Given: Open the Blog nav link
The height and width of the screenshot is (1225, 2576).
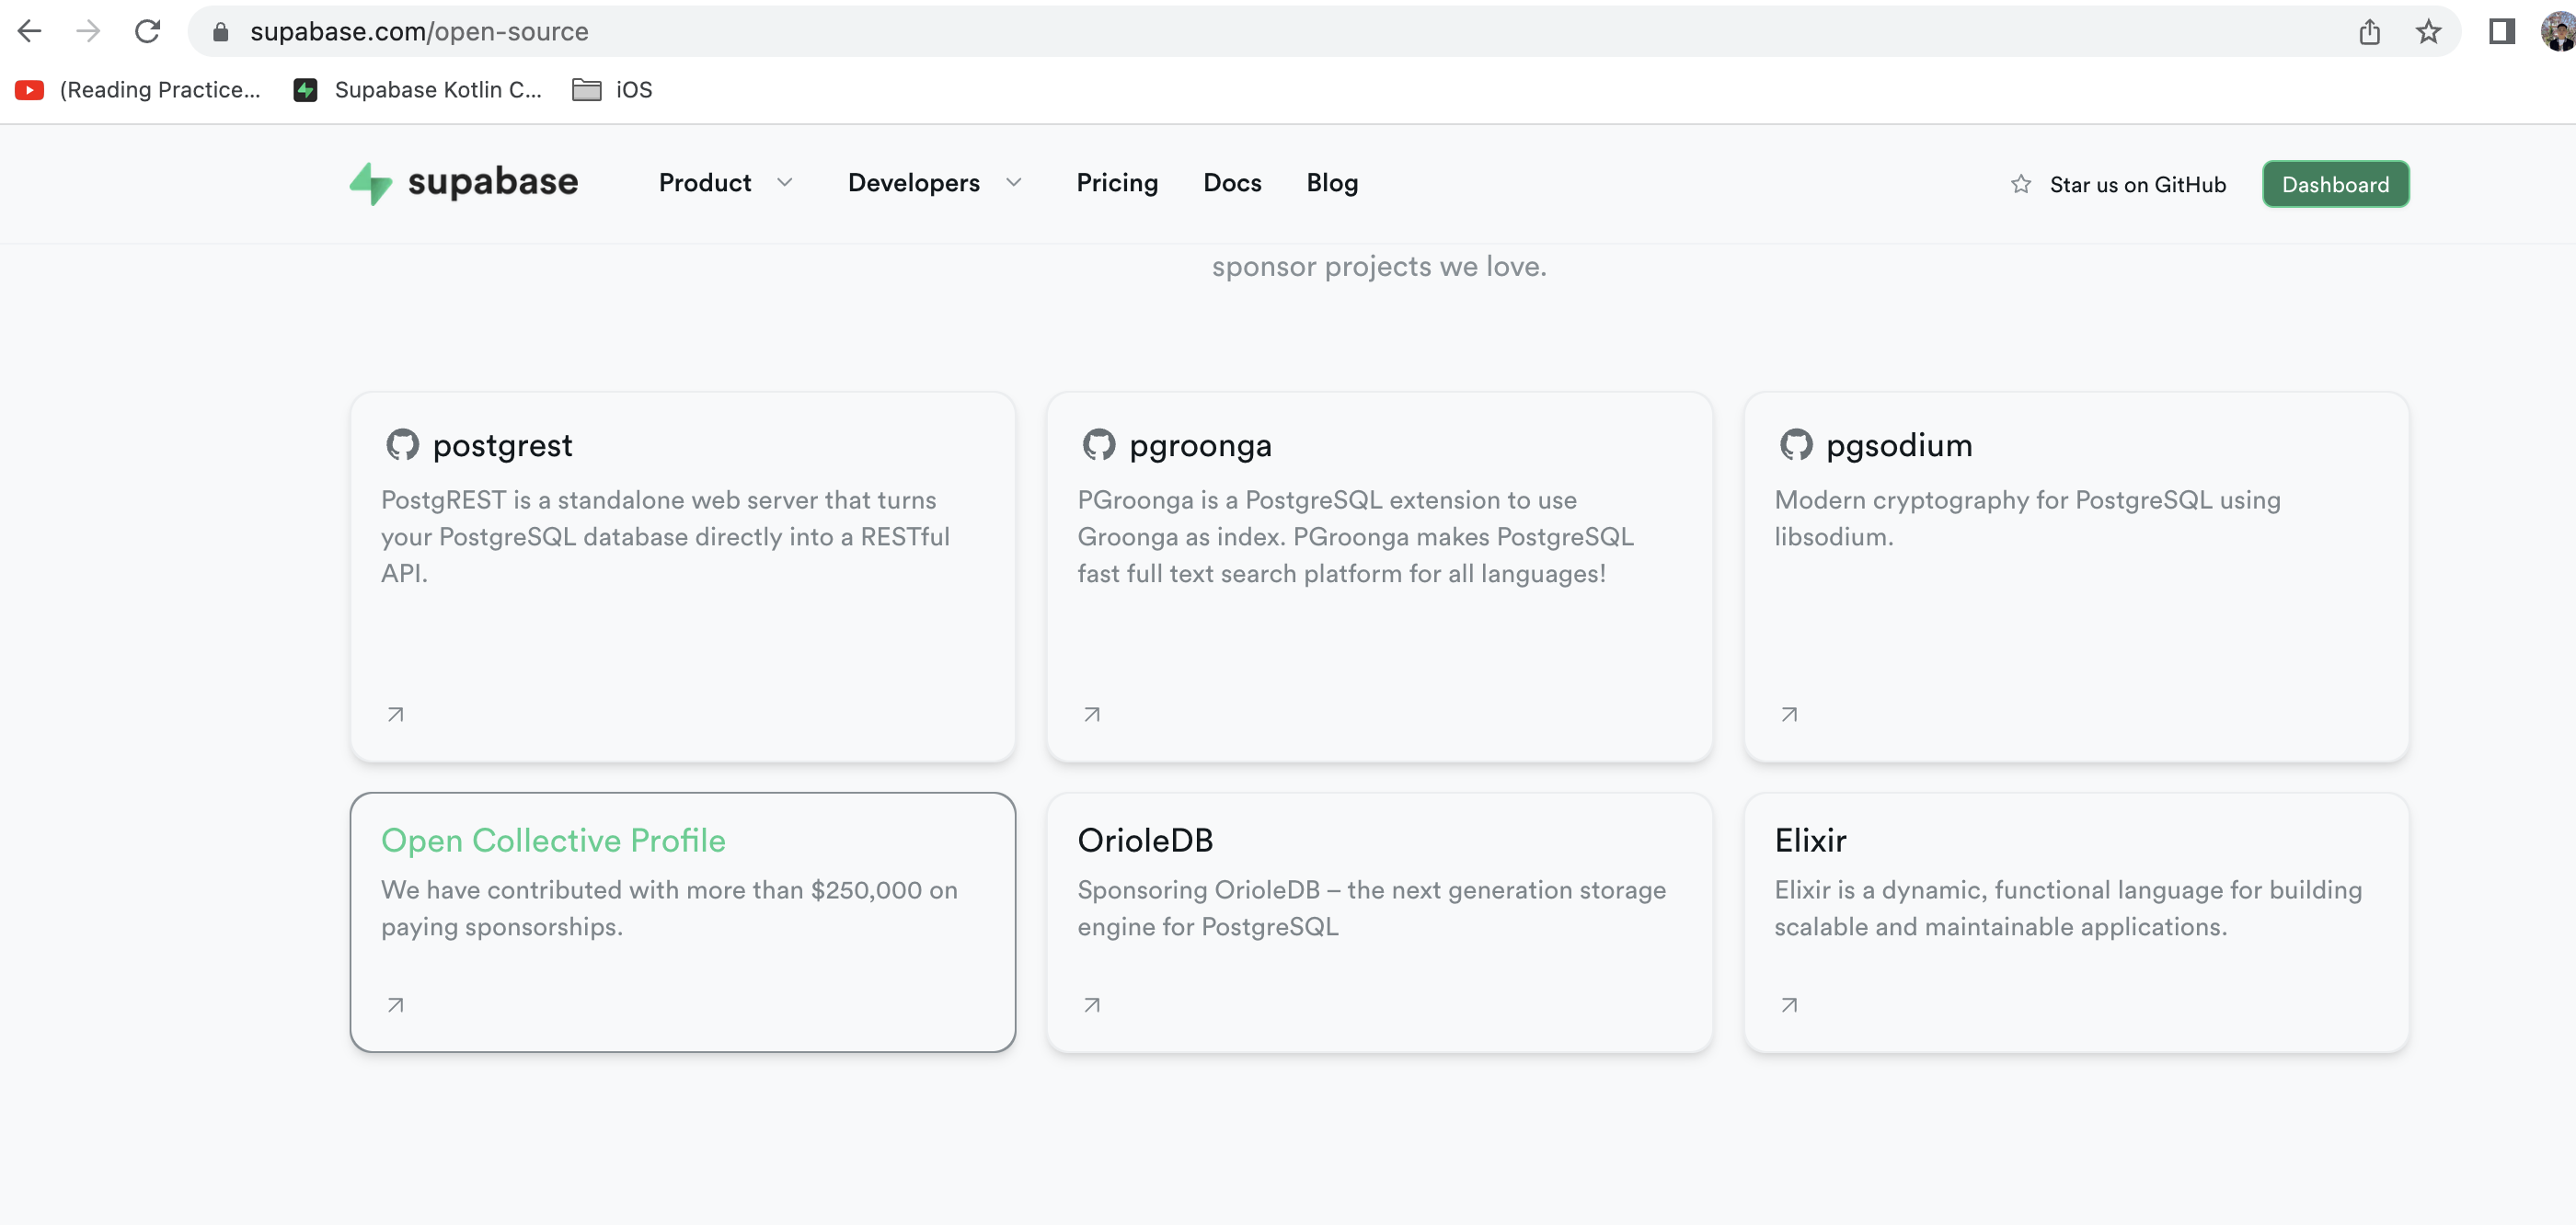Looking at the screenshot, I should coord(1332,183).
